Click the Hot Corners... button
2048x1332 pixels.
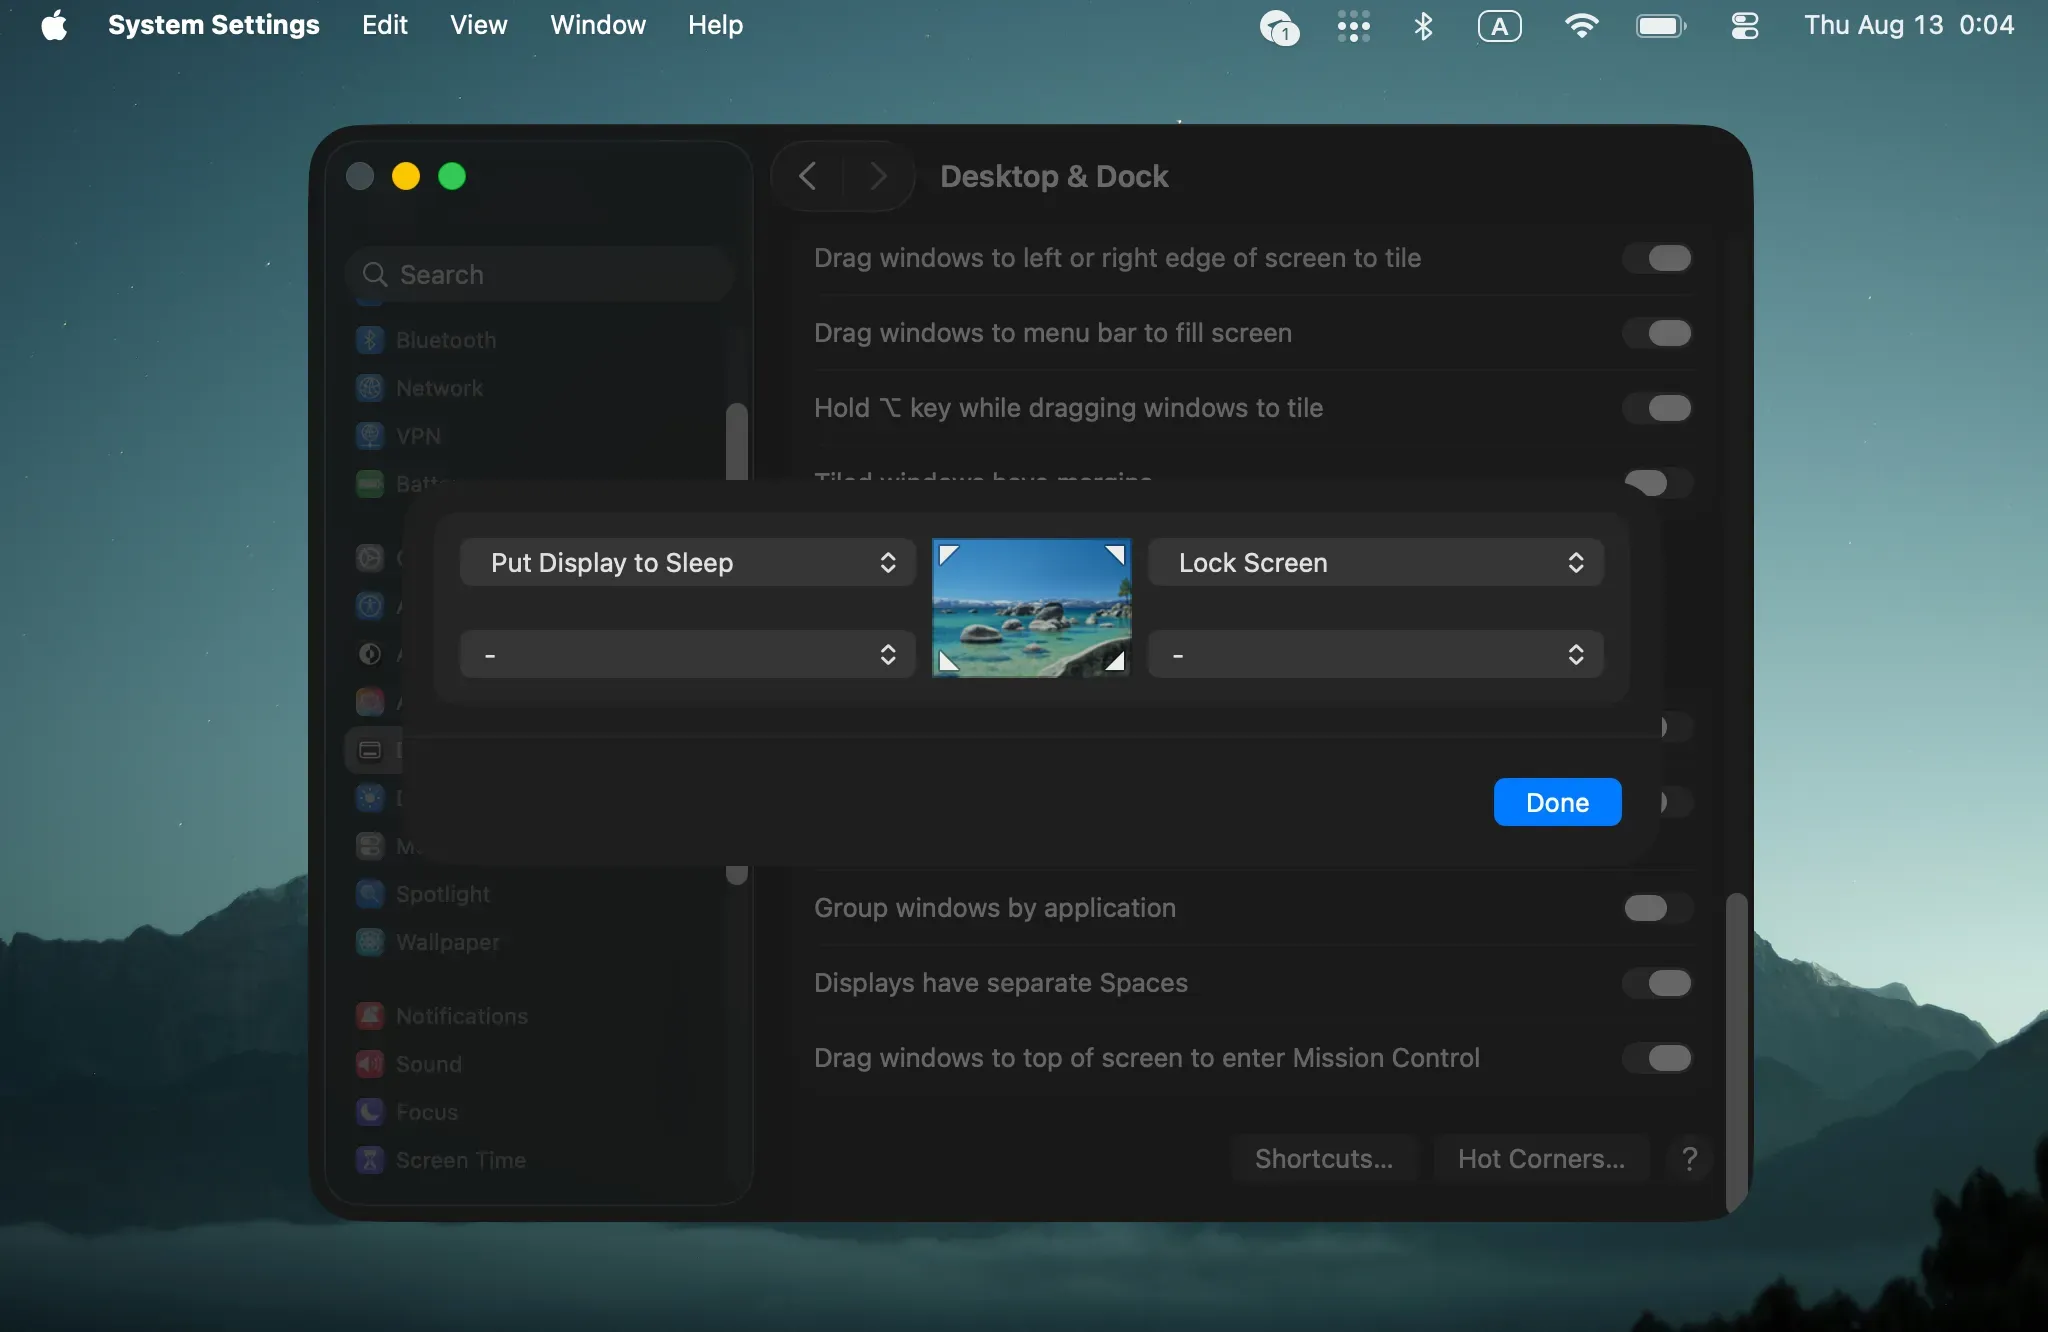(x=1542, y=1159)
